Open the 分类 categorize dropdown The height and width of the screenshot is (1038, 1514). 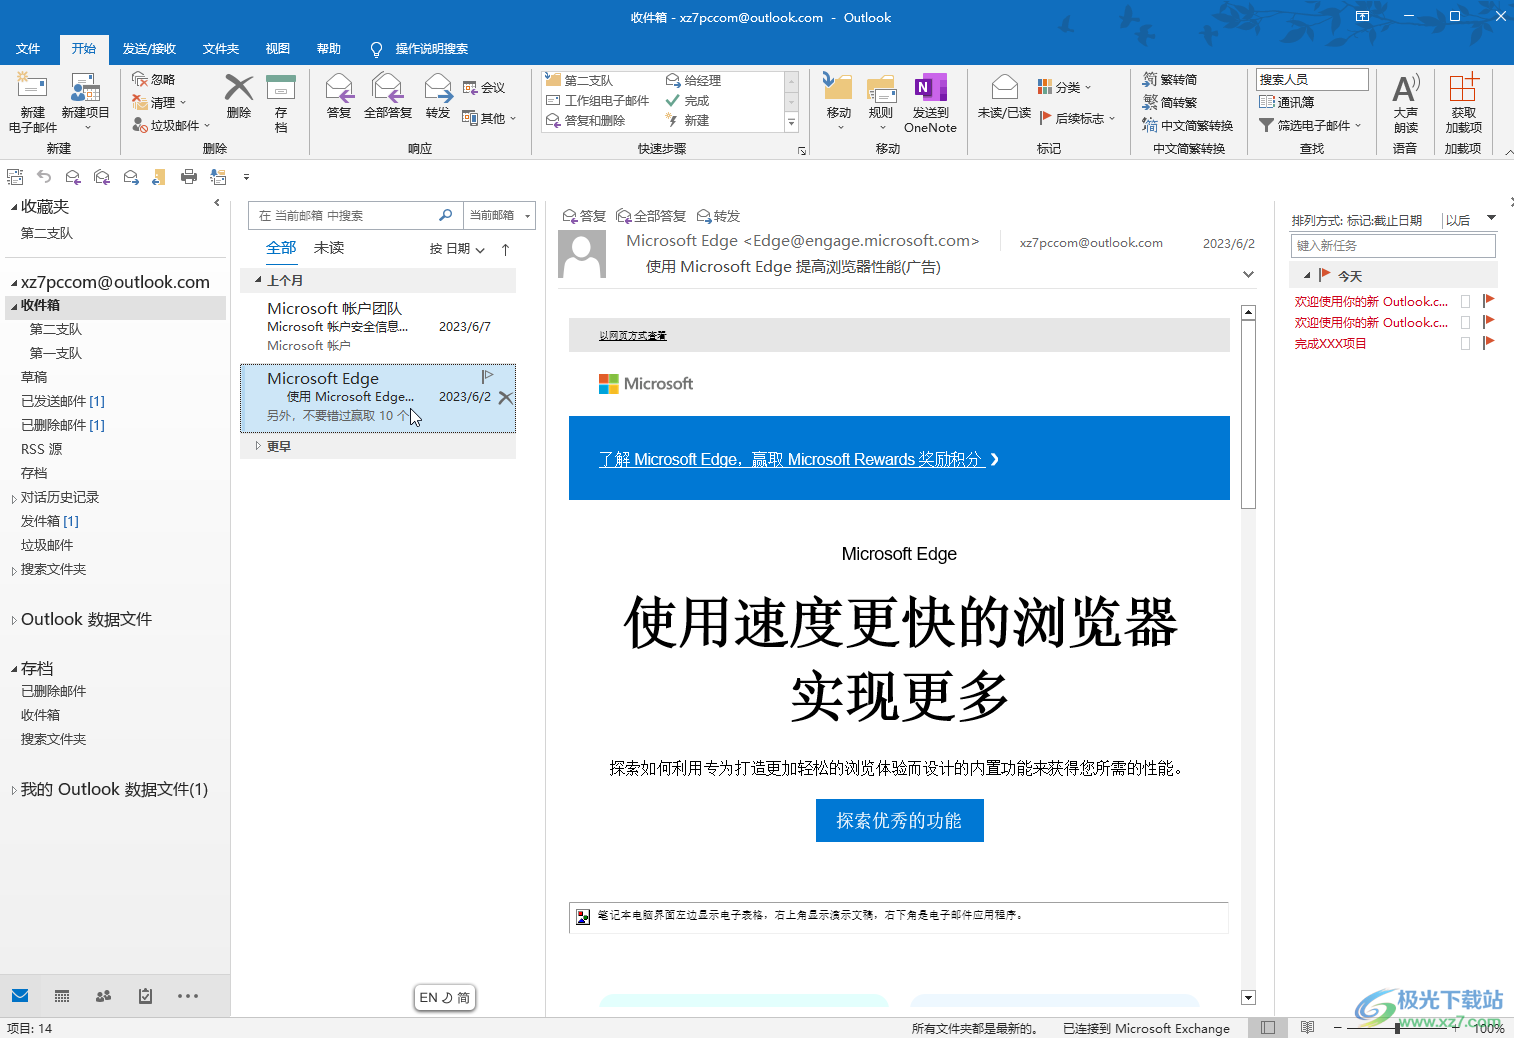click(x=1065, y=87)
